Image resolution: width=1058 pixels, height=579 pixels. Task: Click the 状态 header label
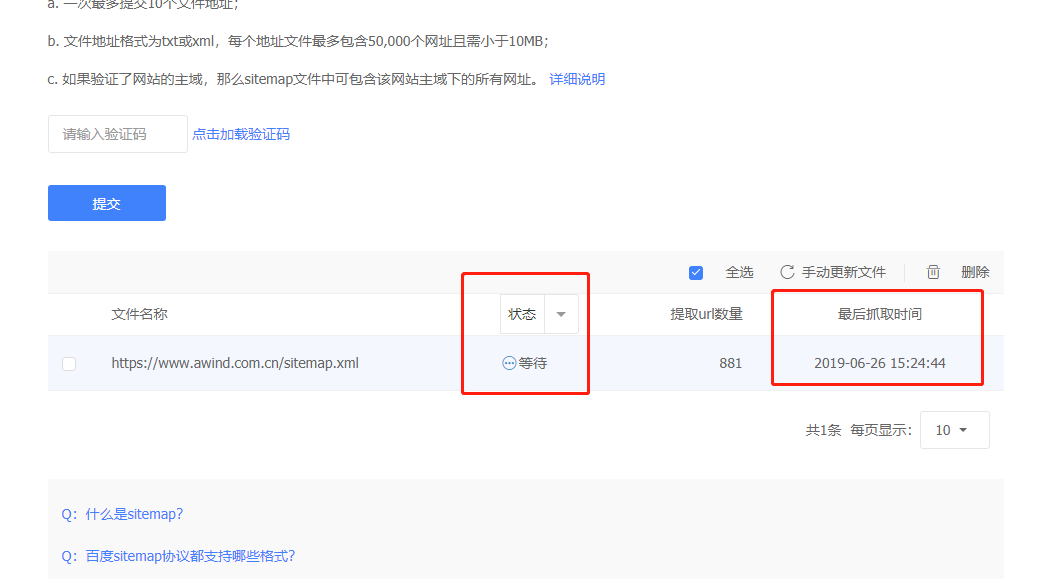pyautogui.click(x=522, y=314)
